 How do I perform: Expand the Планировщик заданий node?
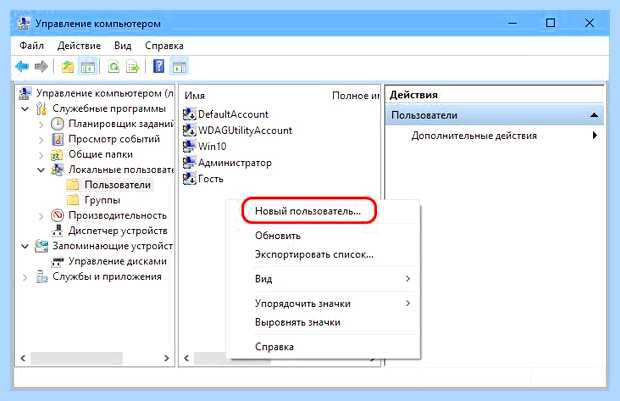tap(41, 124)
